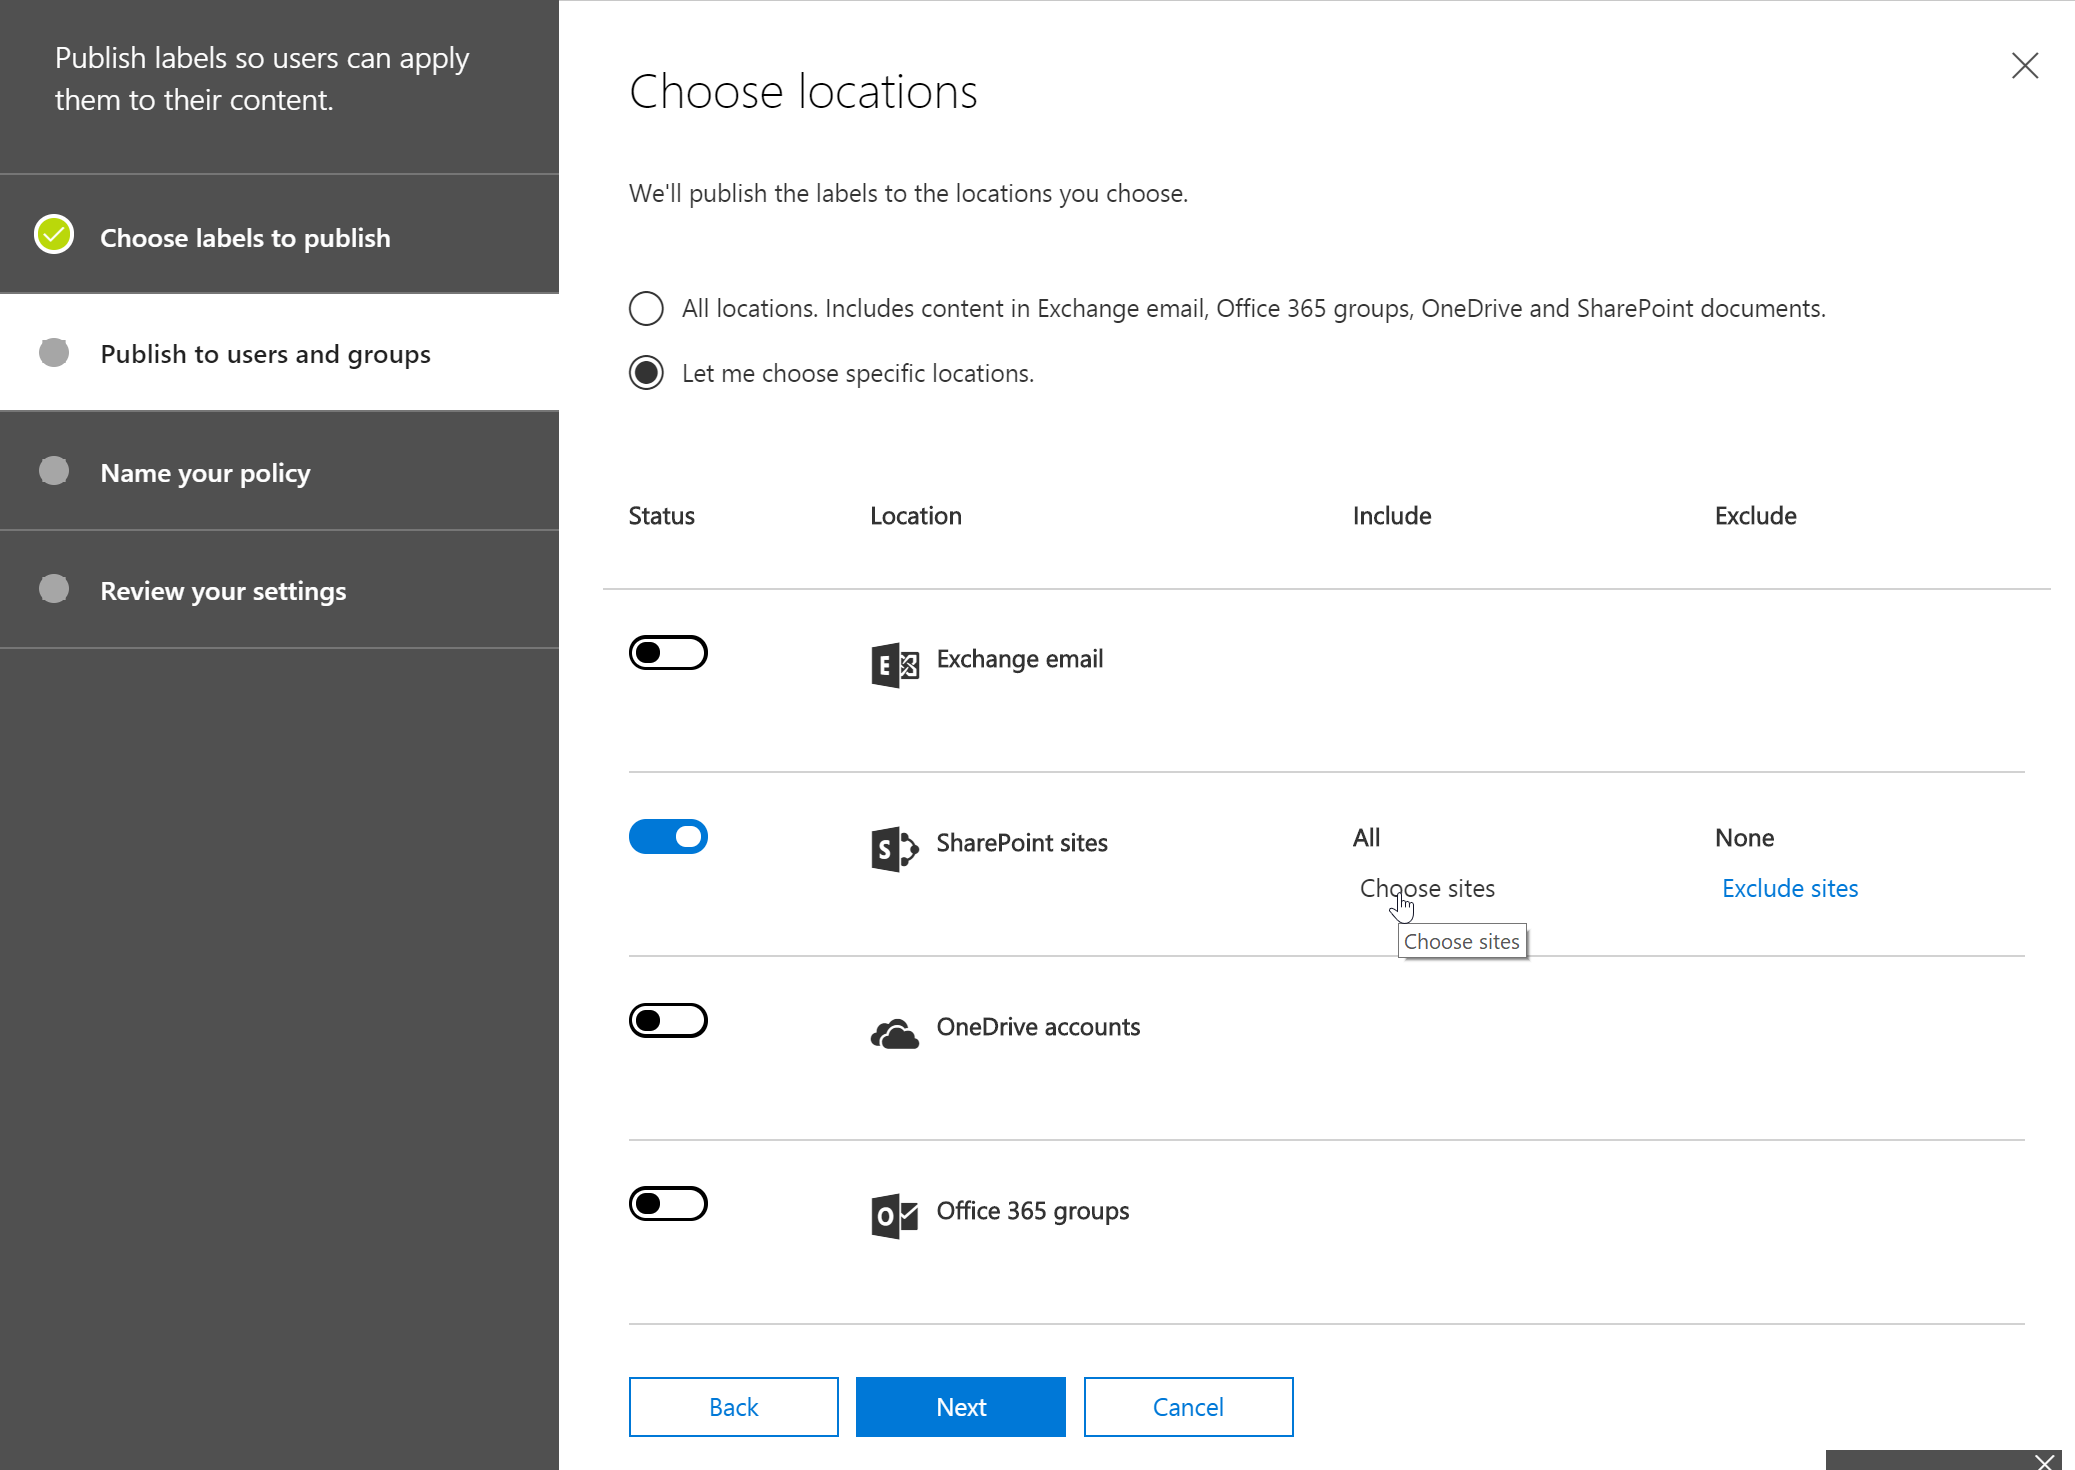The image size is (2075, 1470).
Task: Click the Choose sites link
Action: click(x=1427, y=888)
